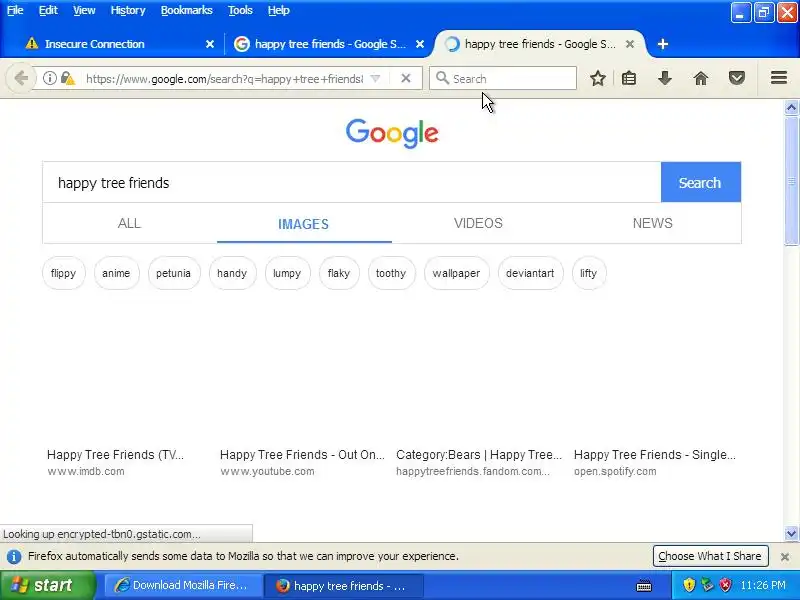Select the VIDEOS results tab
This screenshot has height=600, width=800.
(478, 223)
